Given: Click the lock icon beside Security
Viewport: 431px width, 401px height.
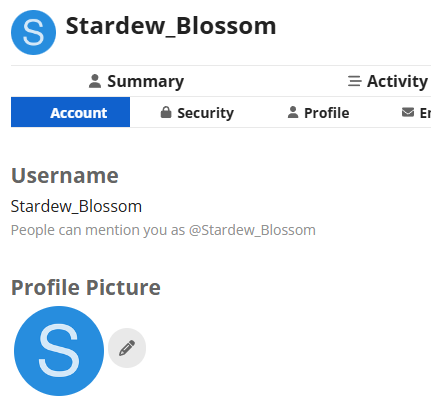Looking at the screenshot, I should 166,112.
